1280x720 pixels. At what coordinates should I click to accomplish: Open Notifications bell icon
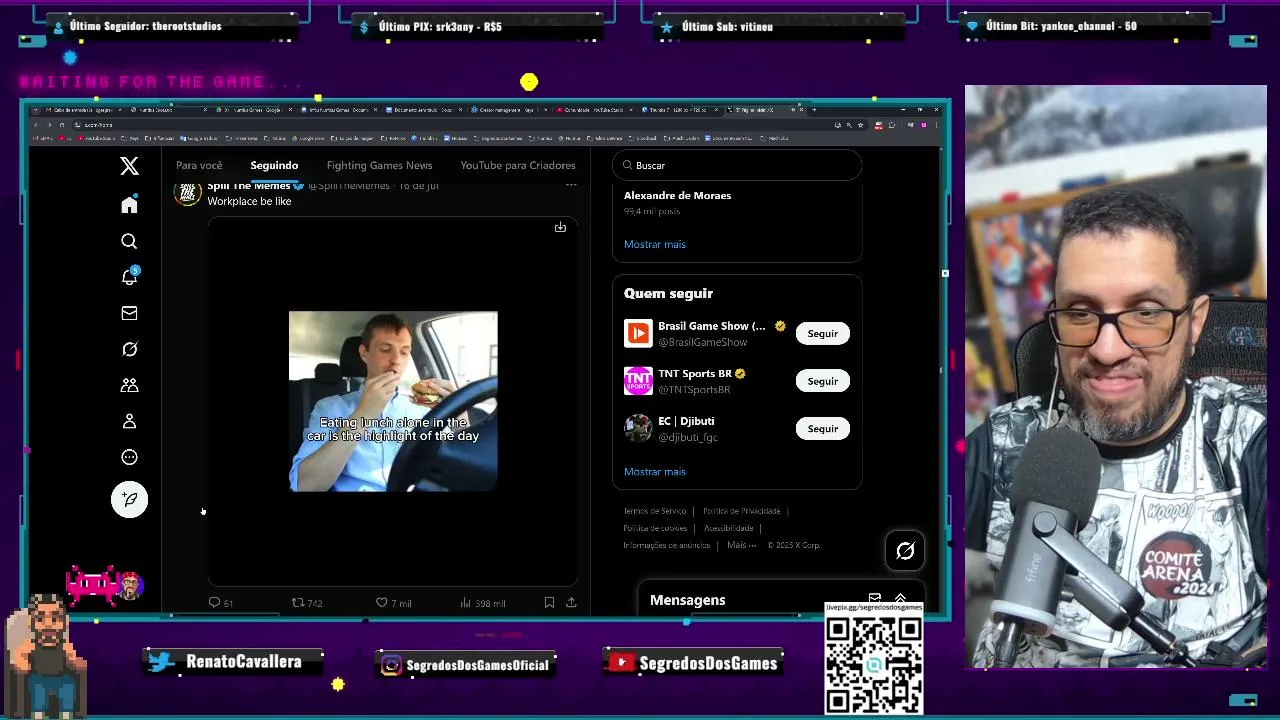[129, 277]
